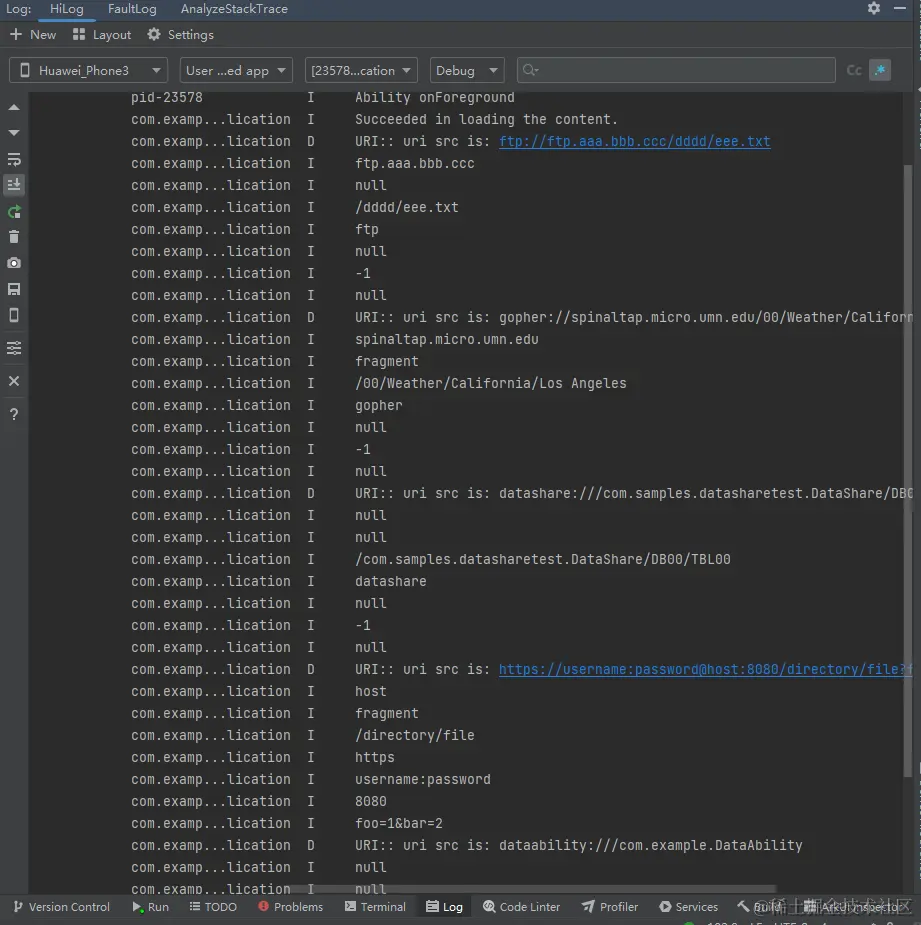Viewport: 921px width, 925px height.
Task: Open the Problems tool window
Action: [290, 907]
